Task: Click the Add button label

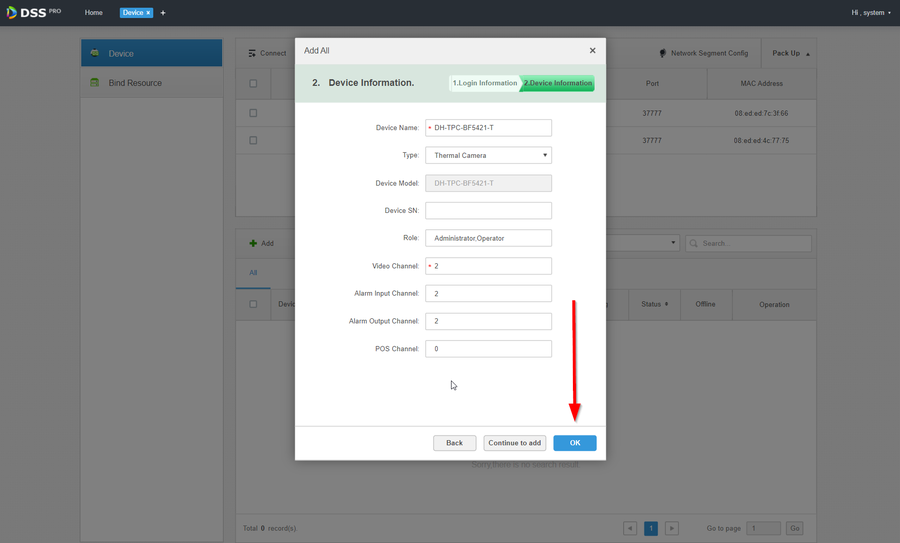Action: (267, 243)
